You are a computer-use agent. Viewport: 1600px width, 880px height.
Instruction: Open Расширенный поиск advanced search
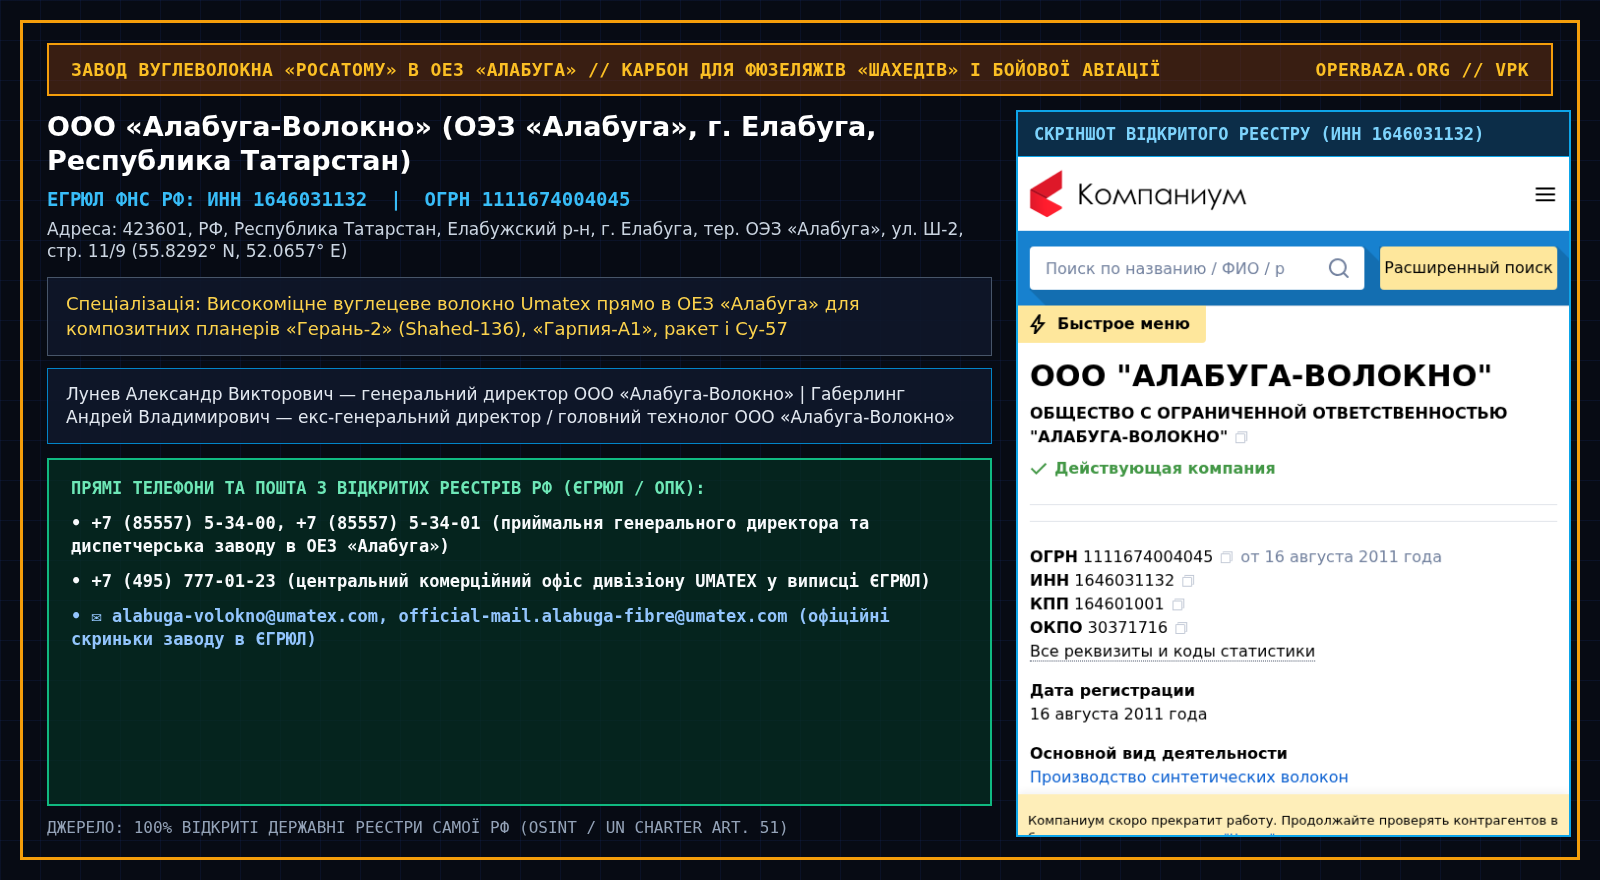pos(1468,268)
